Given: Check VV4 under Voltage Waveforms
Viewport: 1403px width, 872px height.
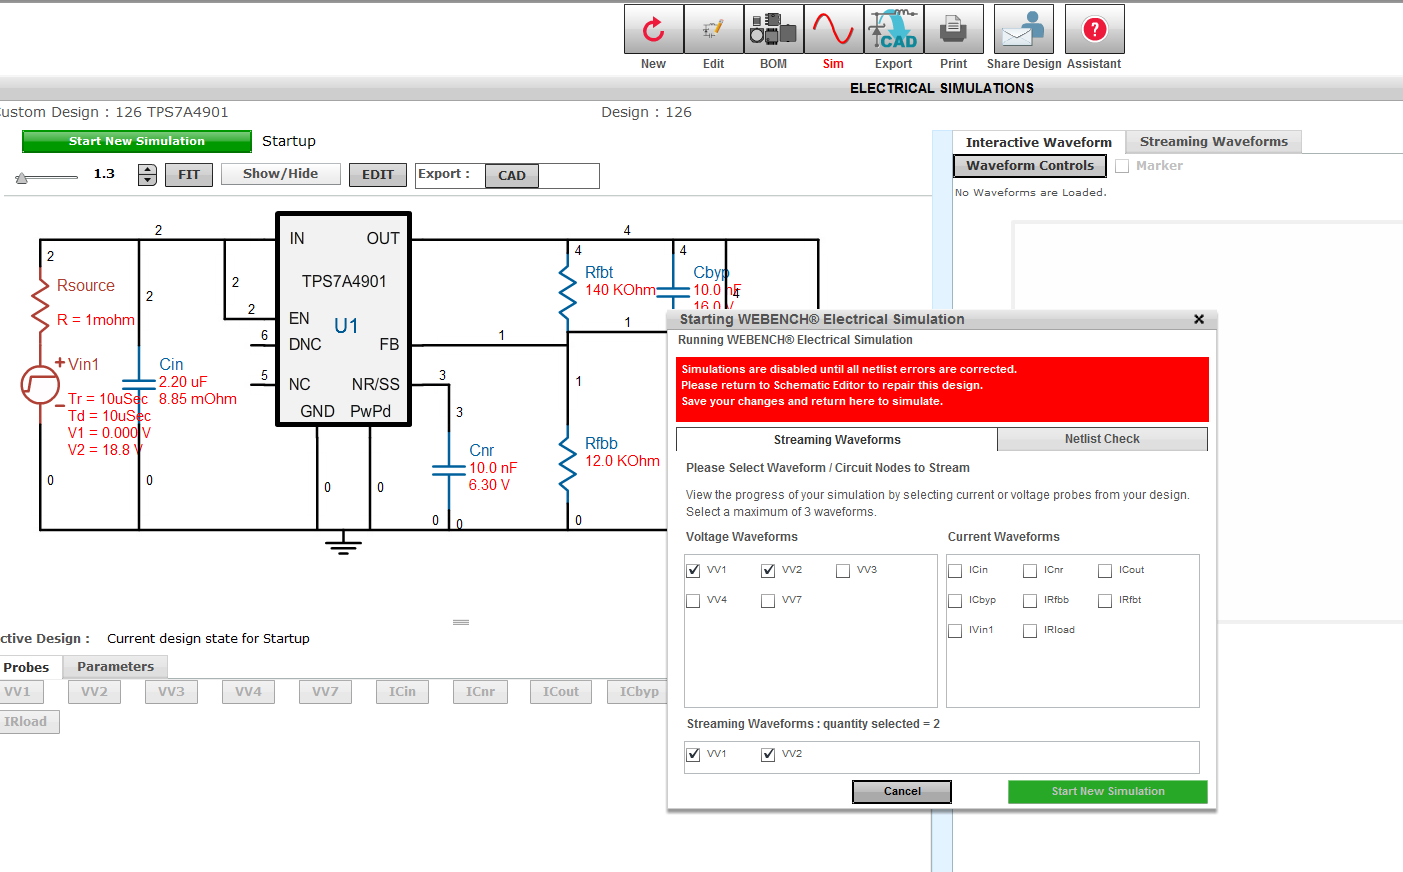Looking at the screenshot, I should (x=693, y=601).
